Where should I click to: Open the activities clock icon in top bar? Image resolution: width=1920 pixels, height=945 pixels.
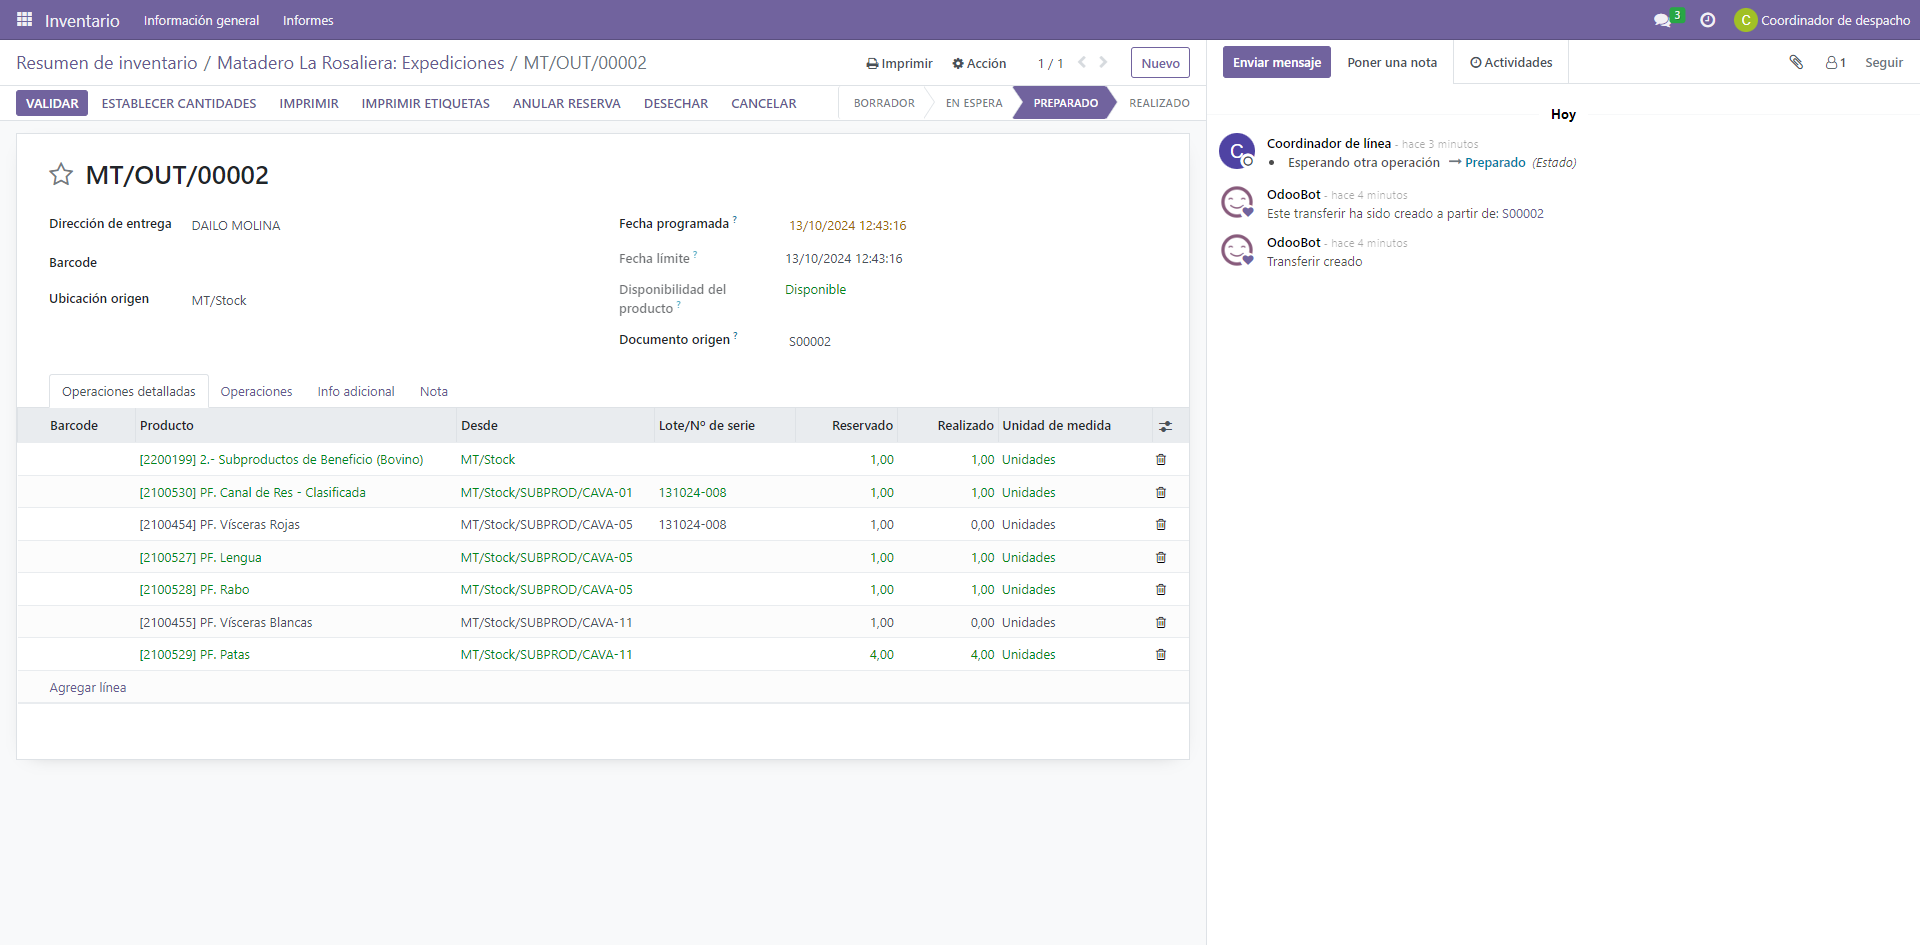point(1708,20)
